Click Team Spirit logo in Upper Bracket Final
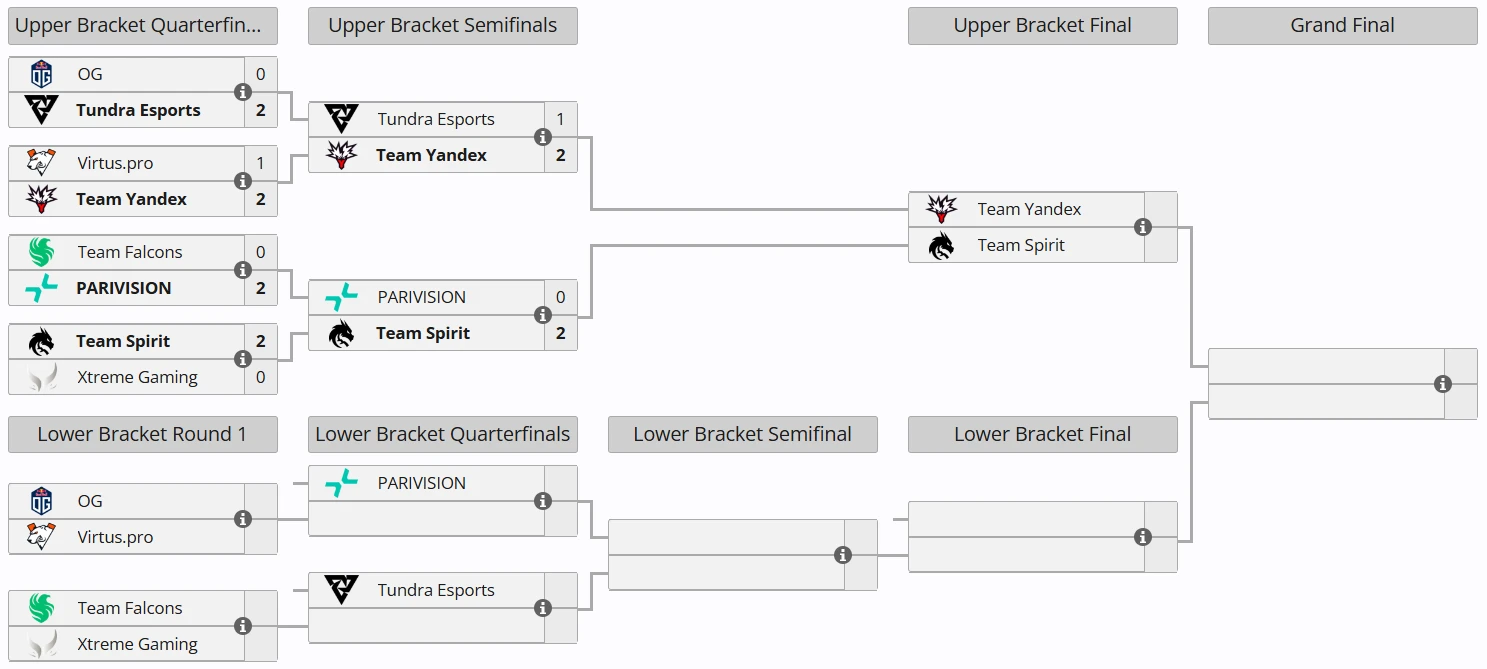Screen dimensions: 1487x669 [x=941, y=245]
